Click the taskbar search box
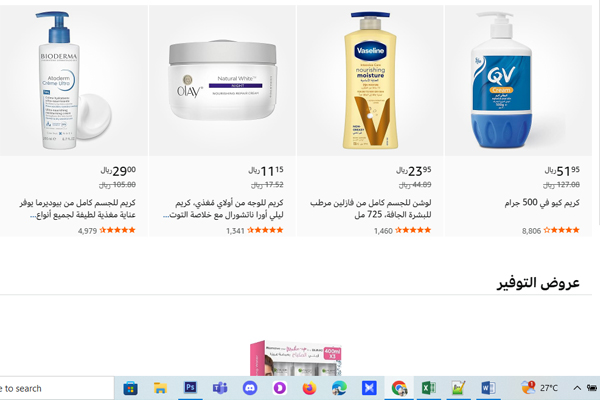The image size is (600, 400). click(x=57, y=389)
